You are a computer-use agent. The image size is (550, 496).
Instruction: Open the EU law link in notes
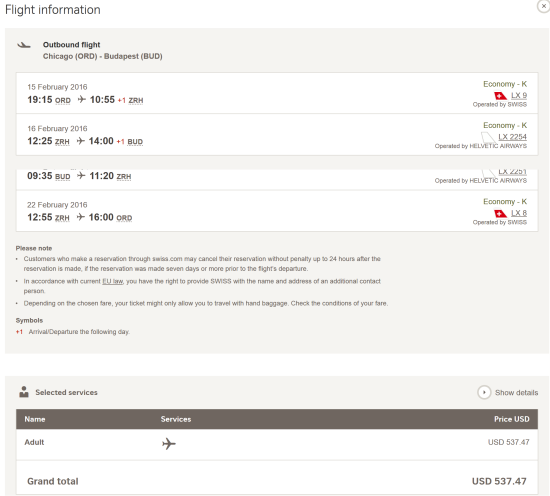(x=113, y=281)
